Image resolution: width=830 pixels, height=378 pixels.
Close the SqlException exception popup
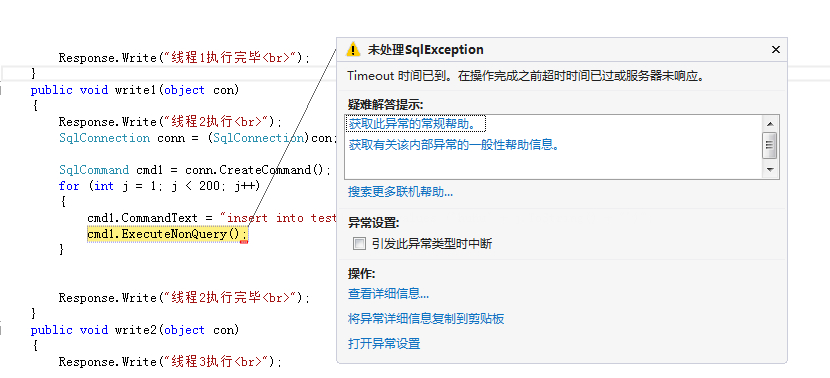pyautogui.click(x=775, y=50)
